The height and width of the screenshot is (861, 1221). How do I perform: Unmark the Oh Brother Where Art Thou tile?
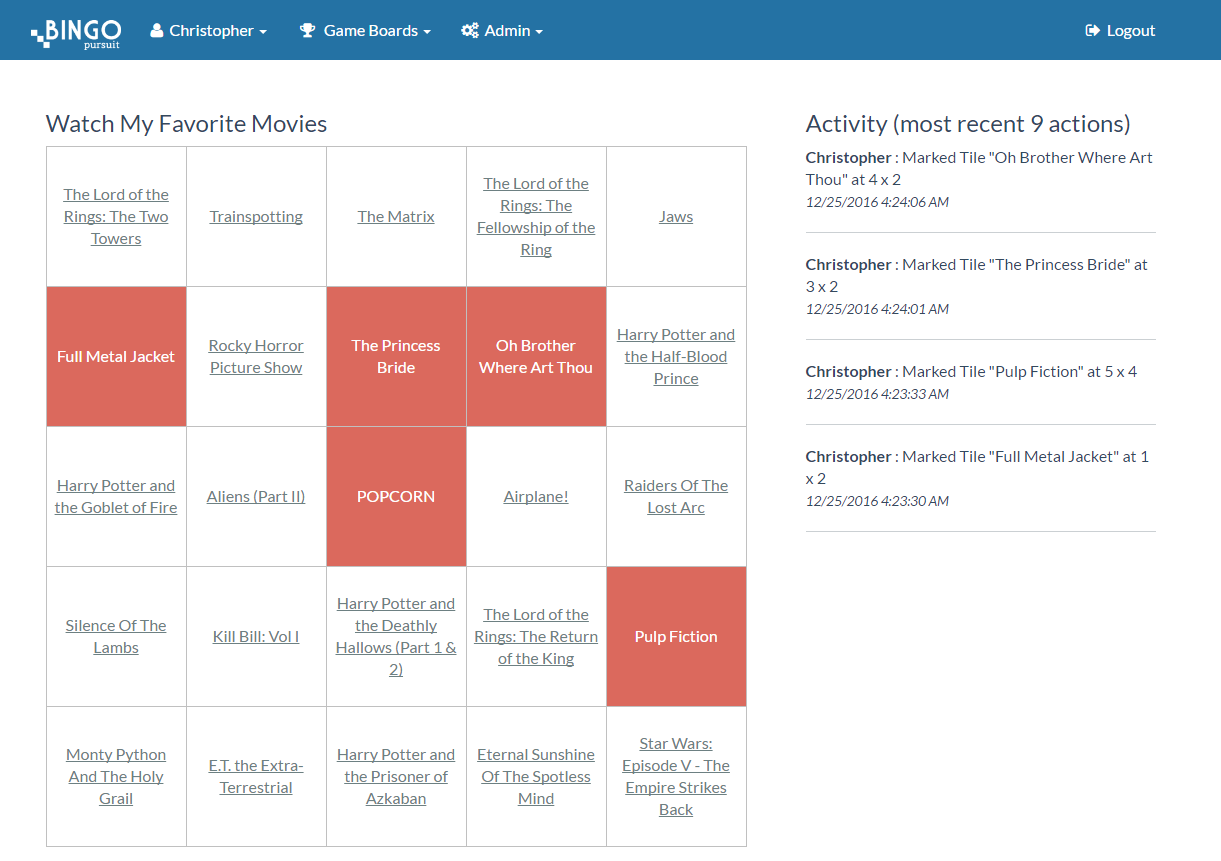point(536,357)
